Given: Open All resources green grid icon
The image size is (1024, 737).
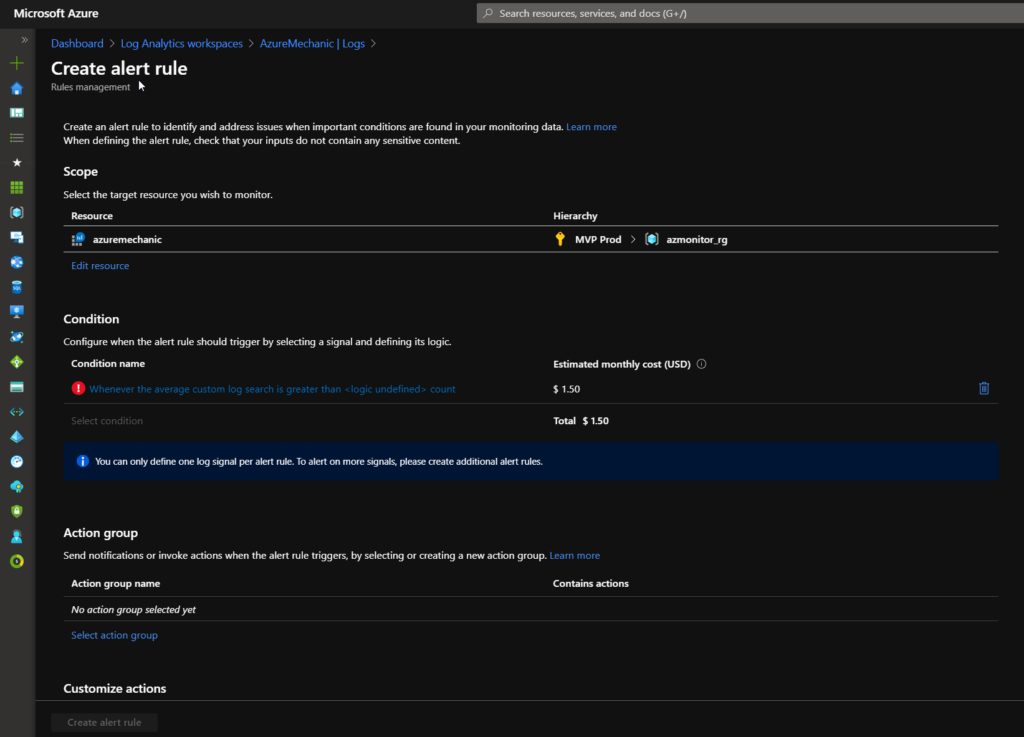Looking at the screenshot, I should coord(17,187).
